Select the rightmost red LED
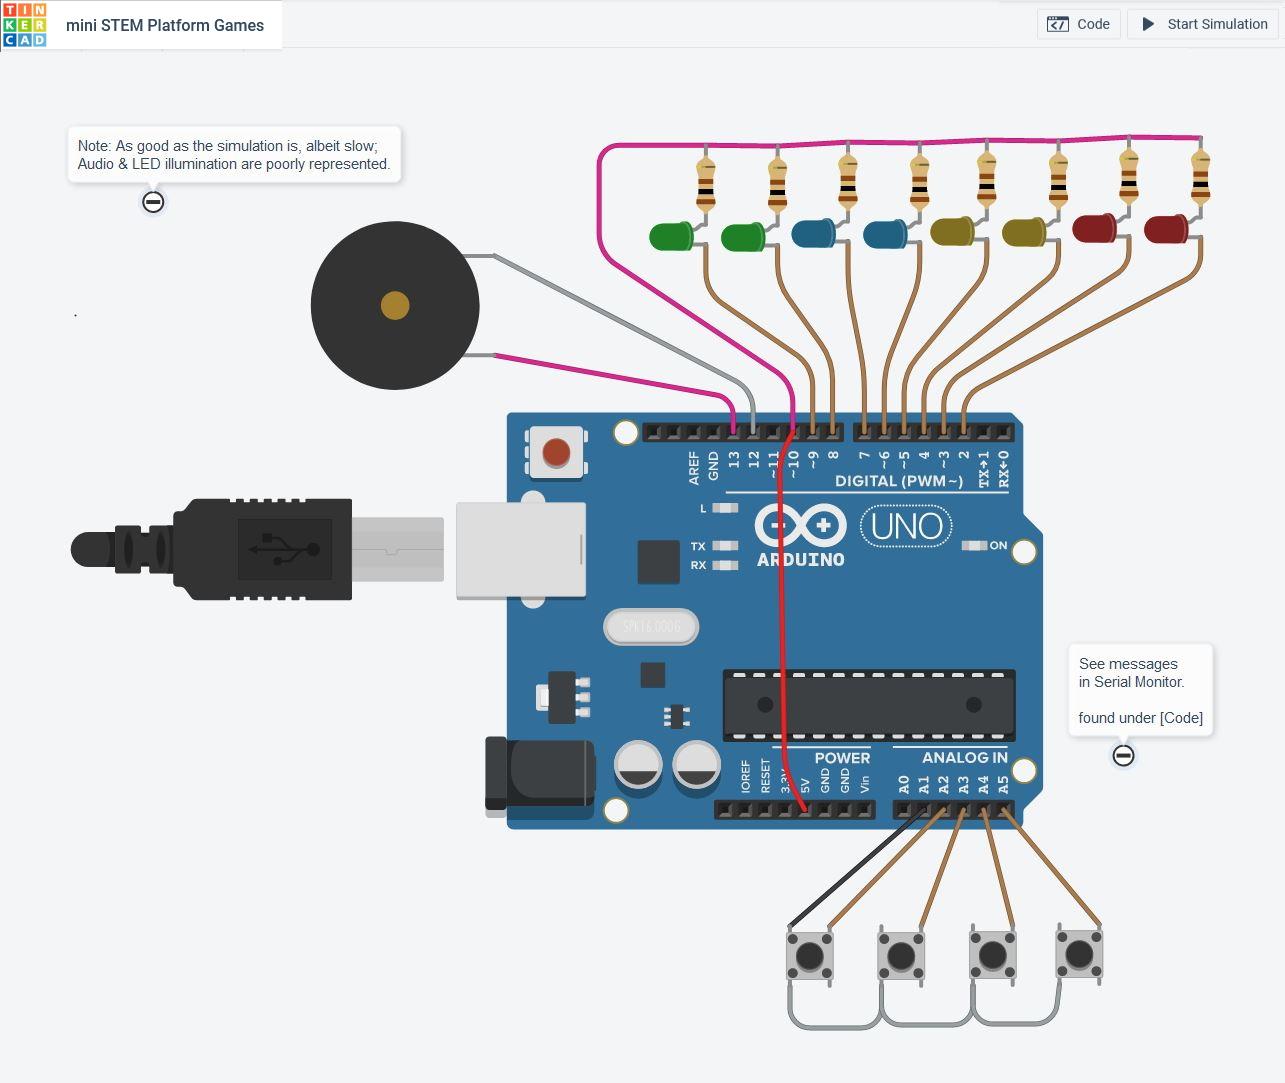 (x=1166, y=229)
